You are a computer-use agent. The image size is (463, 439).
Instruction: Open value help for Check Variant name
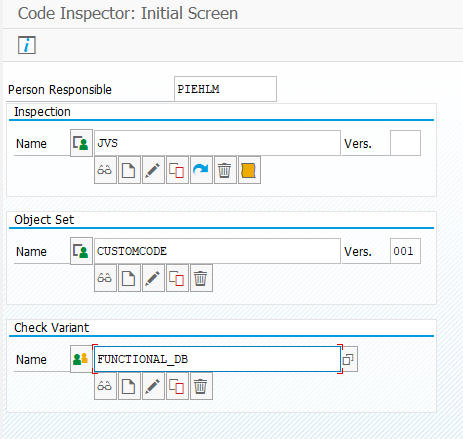click(349, 359)
